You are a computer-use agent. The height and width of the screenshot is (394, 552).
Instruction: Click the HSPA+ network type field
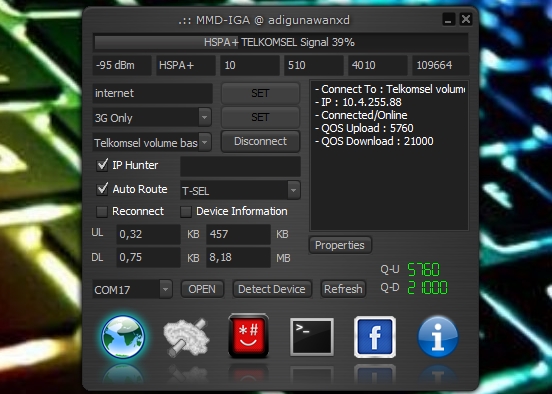(186, 65)
